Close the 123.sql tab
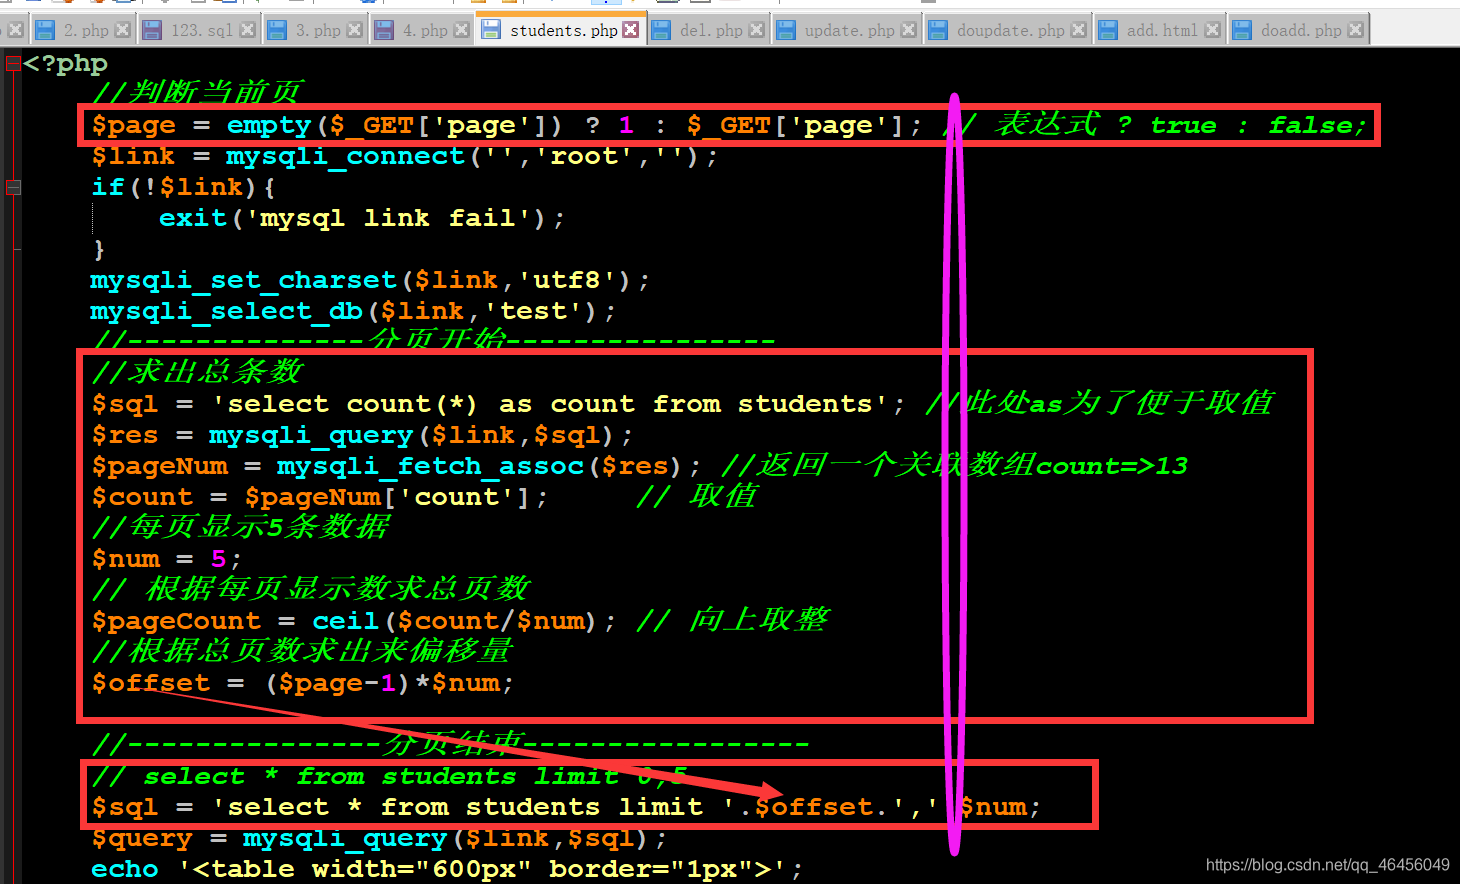The image size is (1460, 884). (x=247, y=30)
